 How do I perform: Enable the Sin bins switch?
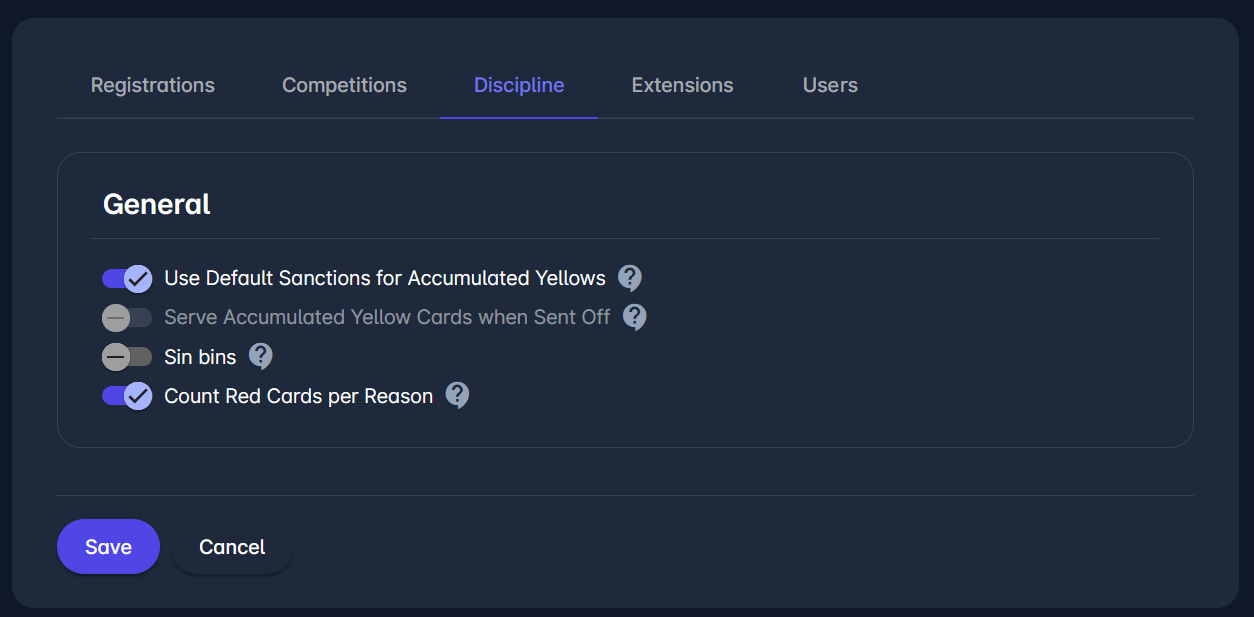pyautogui.click(x=127, y=357)
